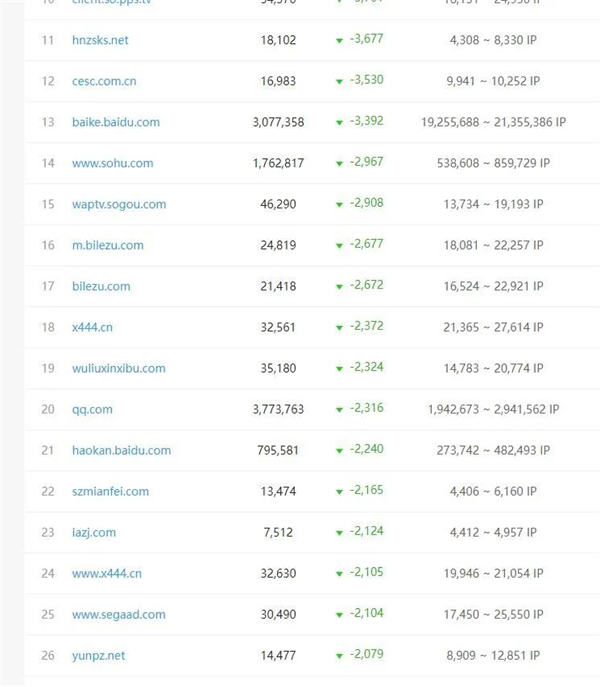Click the wuliuxinxibu.com link
600x687 pixels.
coord(119,368)
